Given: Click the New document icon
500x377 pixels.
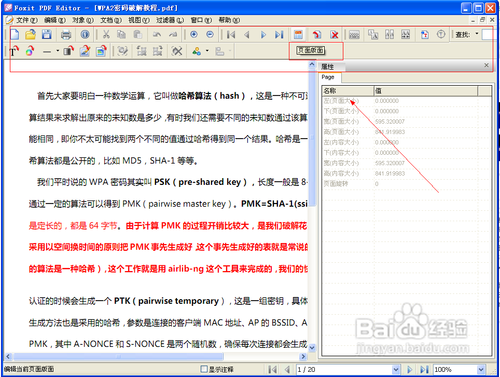Looking at the screenshot, I should [x=15, y=34].
